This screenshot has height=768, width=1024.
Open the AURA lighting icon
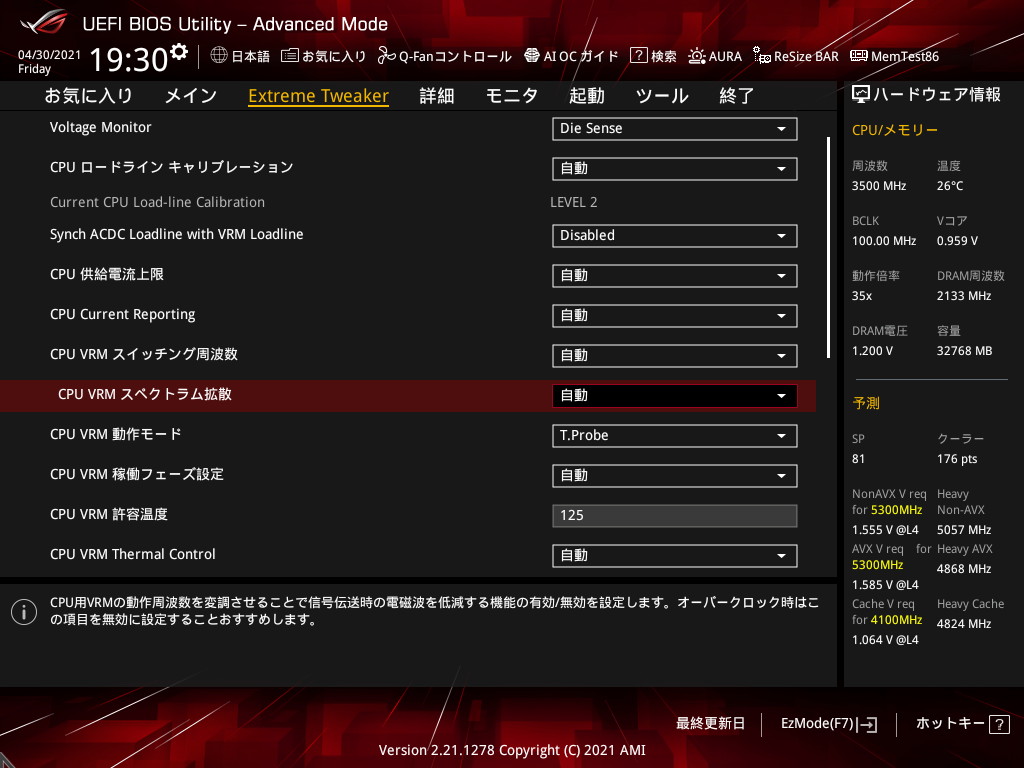point(697,56)
